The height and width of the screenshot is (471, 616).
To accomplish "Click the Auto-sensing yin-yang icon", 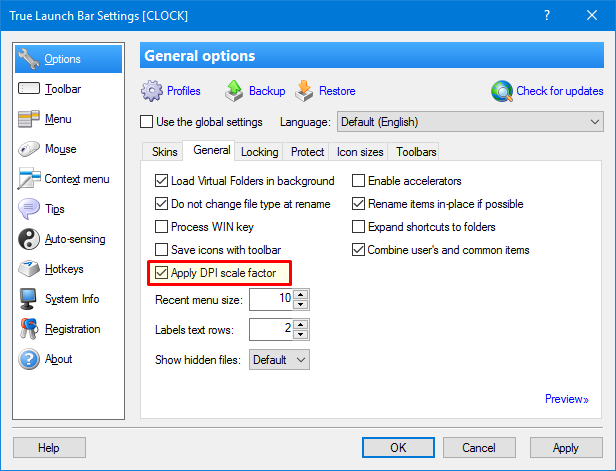I will [x=28, y=240].
